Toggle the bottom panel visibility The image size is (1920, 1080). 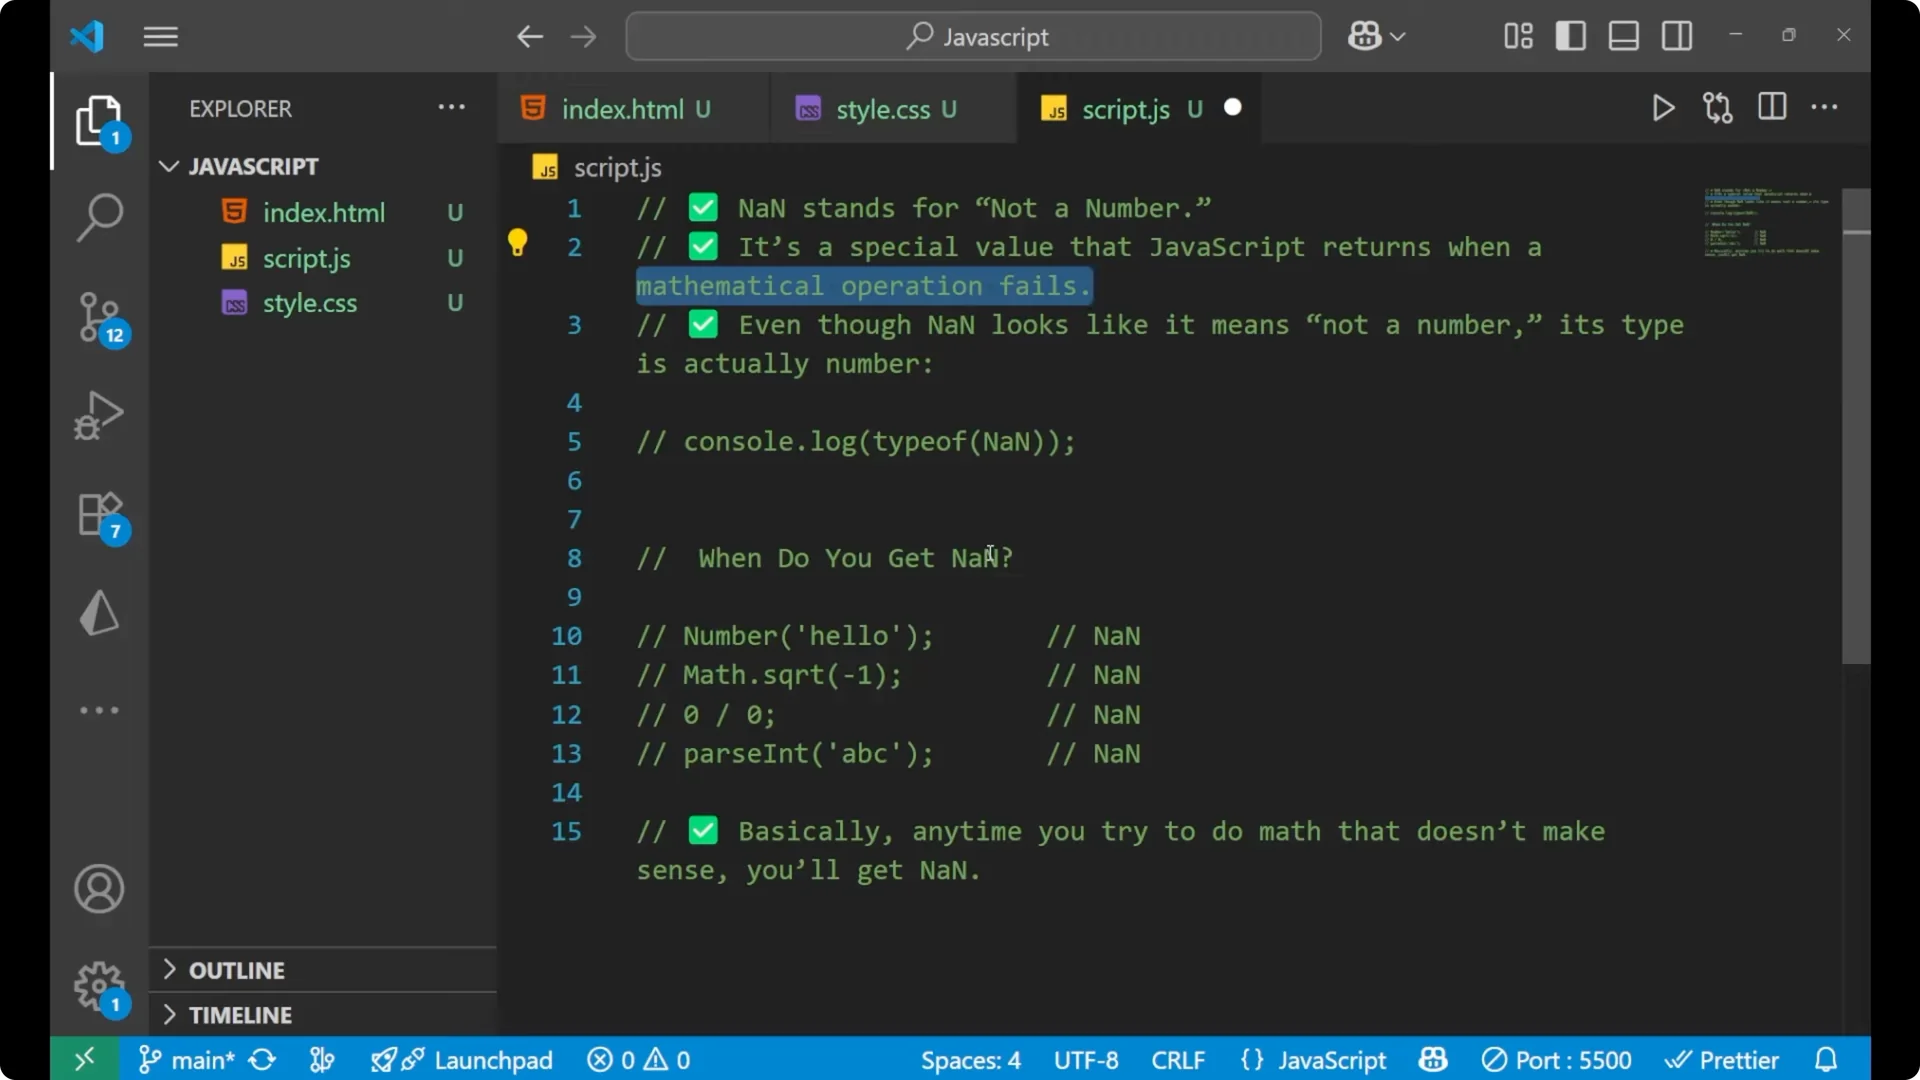pyautogui.click(x=1623, y=35)
